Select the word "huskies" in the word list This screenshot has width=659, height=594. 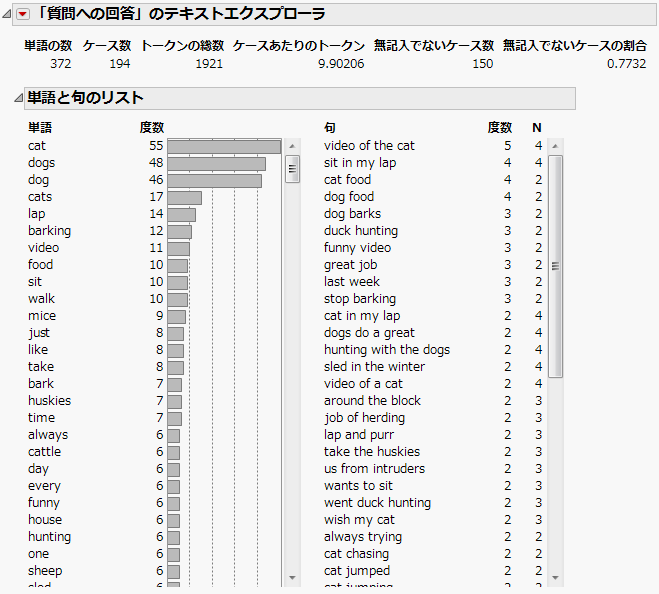coord(49,401)
